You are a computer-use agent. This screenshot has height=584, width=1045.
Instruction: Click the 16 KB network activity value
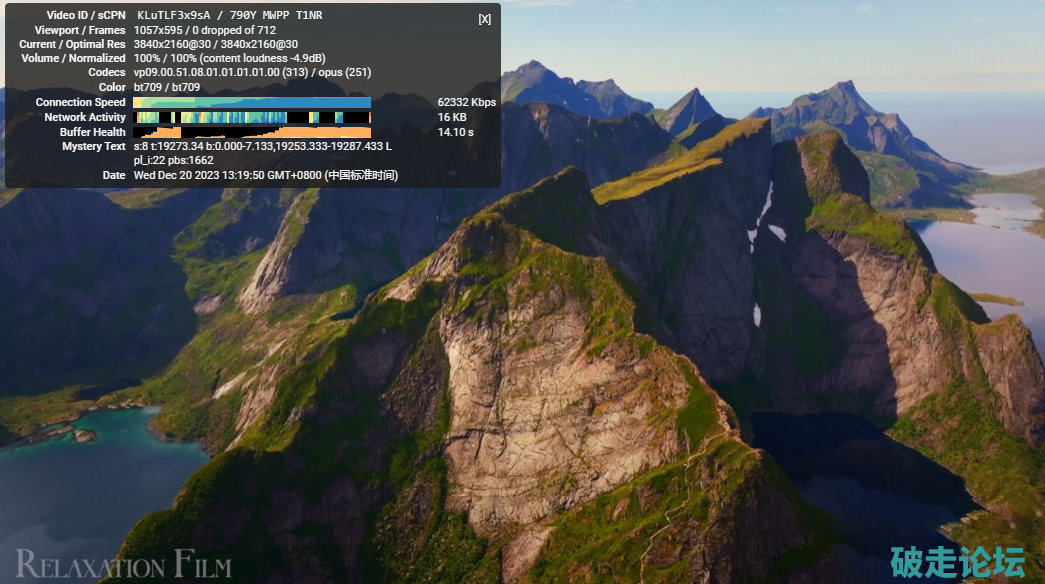click(x=452, y=117)
